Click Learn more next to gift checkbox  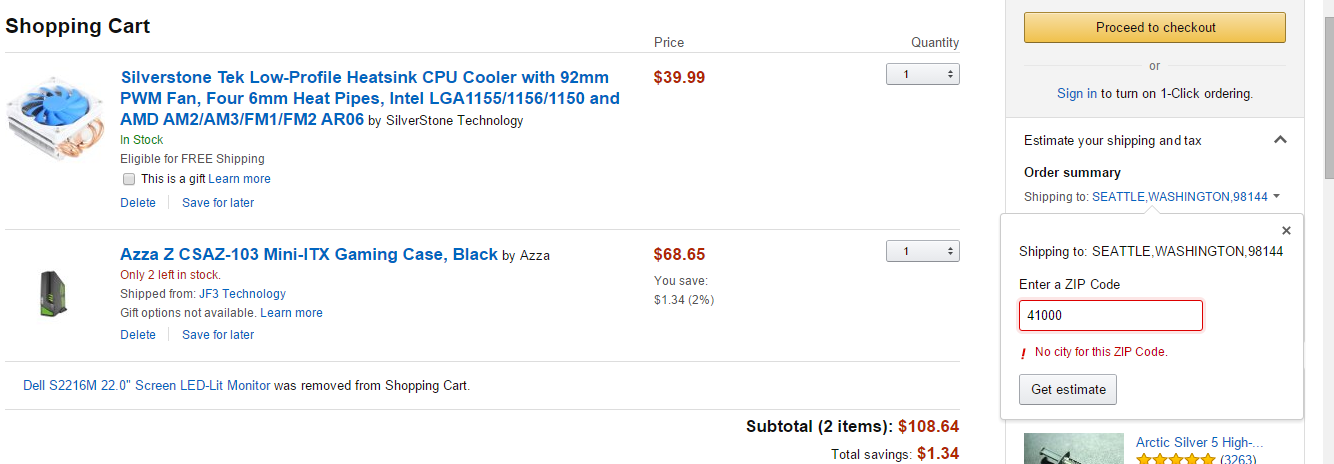(240, 179)
